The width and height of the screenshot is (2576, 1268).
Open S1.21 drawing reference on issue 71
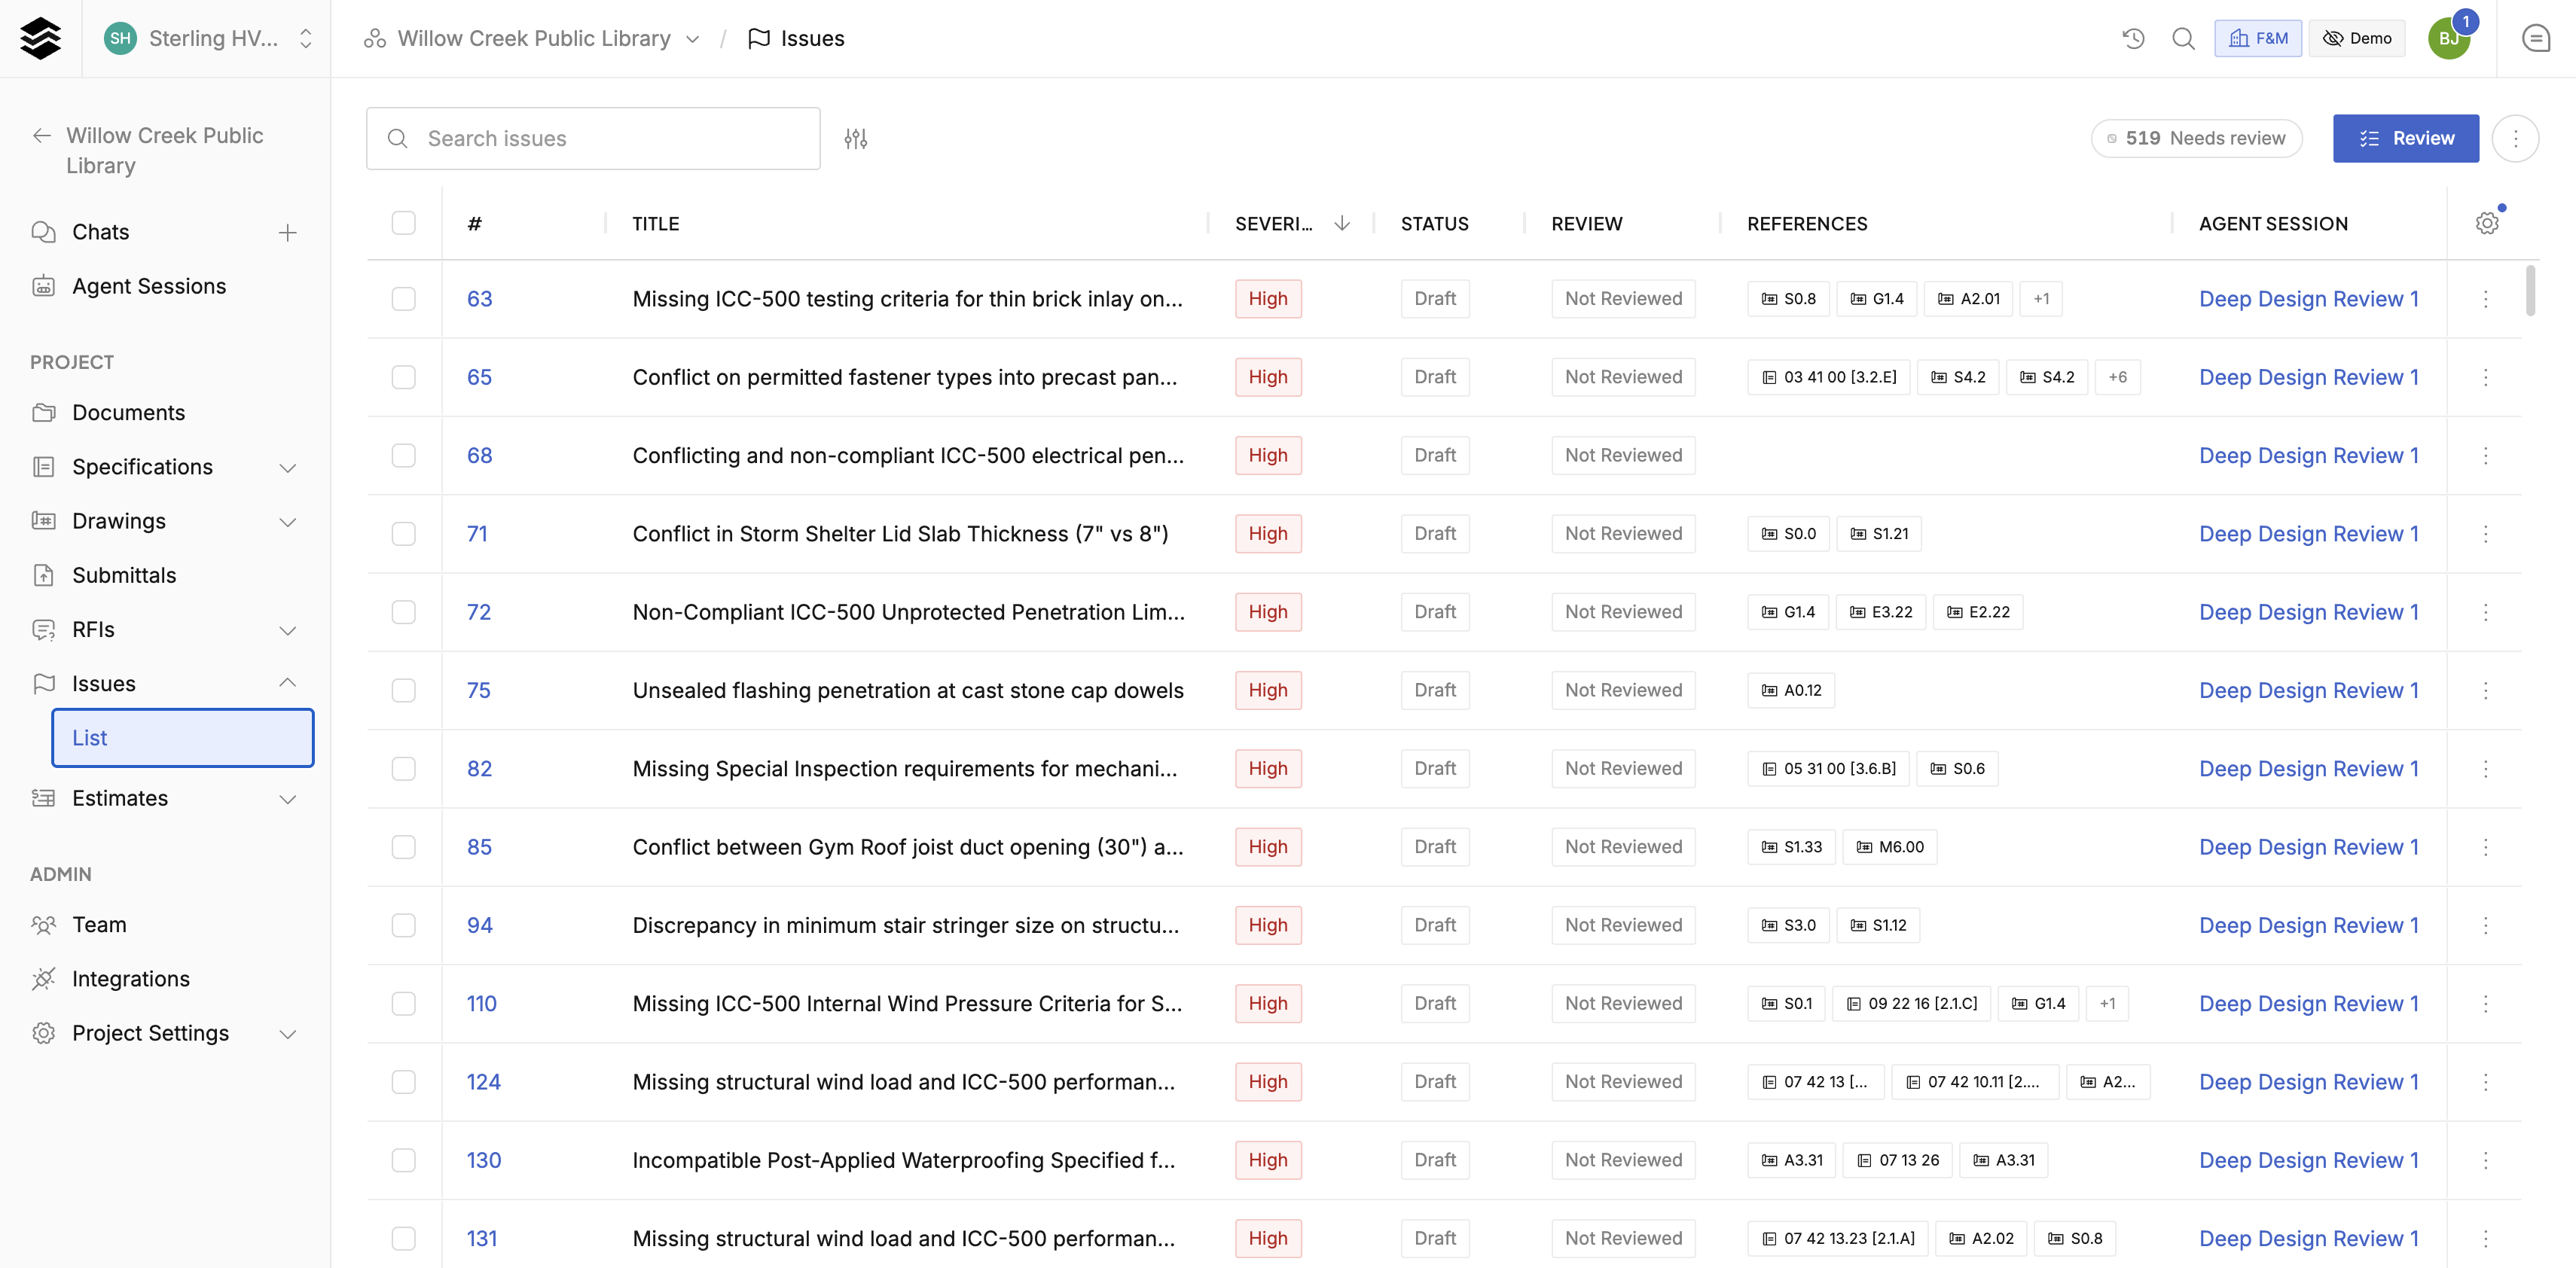(x=1878, y=534)
